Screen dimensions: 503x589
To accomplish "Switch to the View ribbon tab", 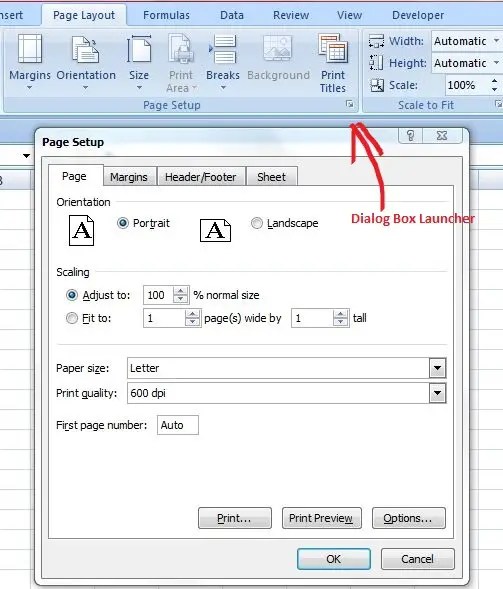I will (349, 15).
